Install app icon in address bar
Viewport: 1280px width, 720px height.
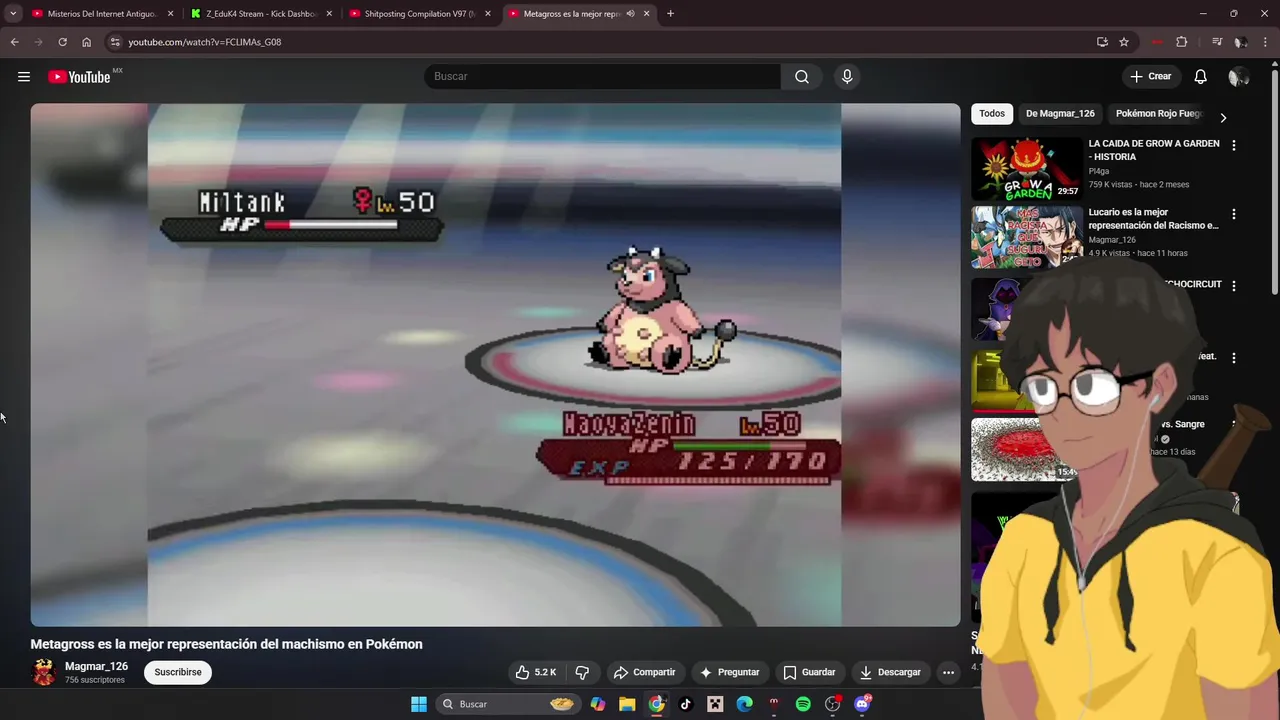pos(1102,42)
